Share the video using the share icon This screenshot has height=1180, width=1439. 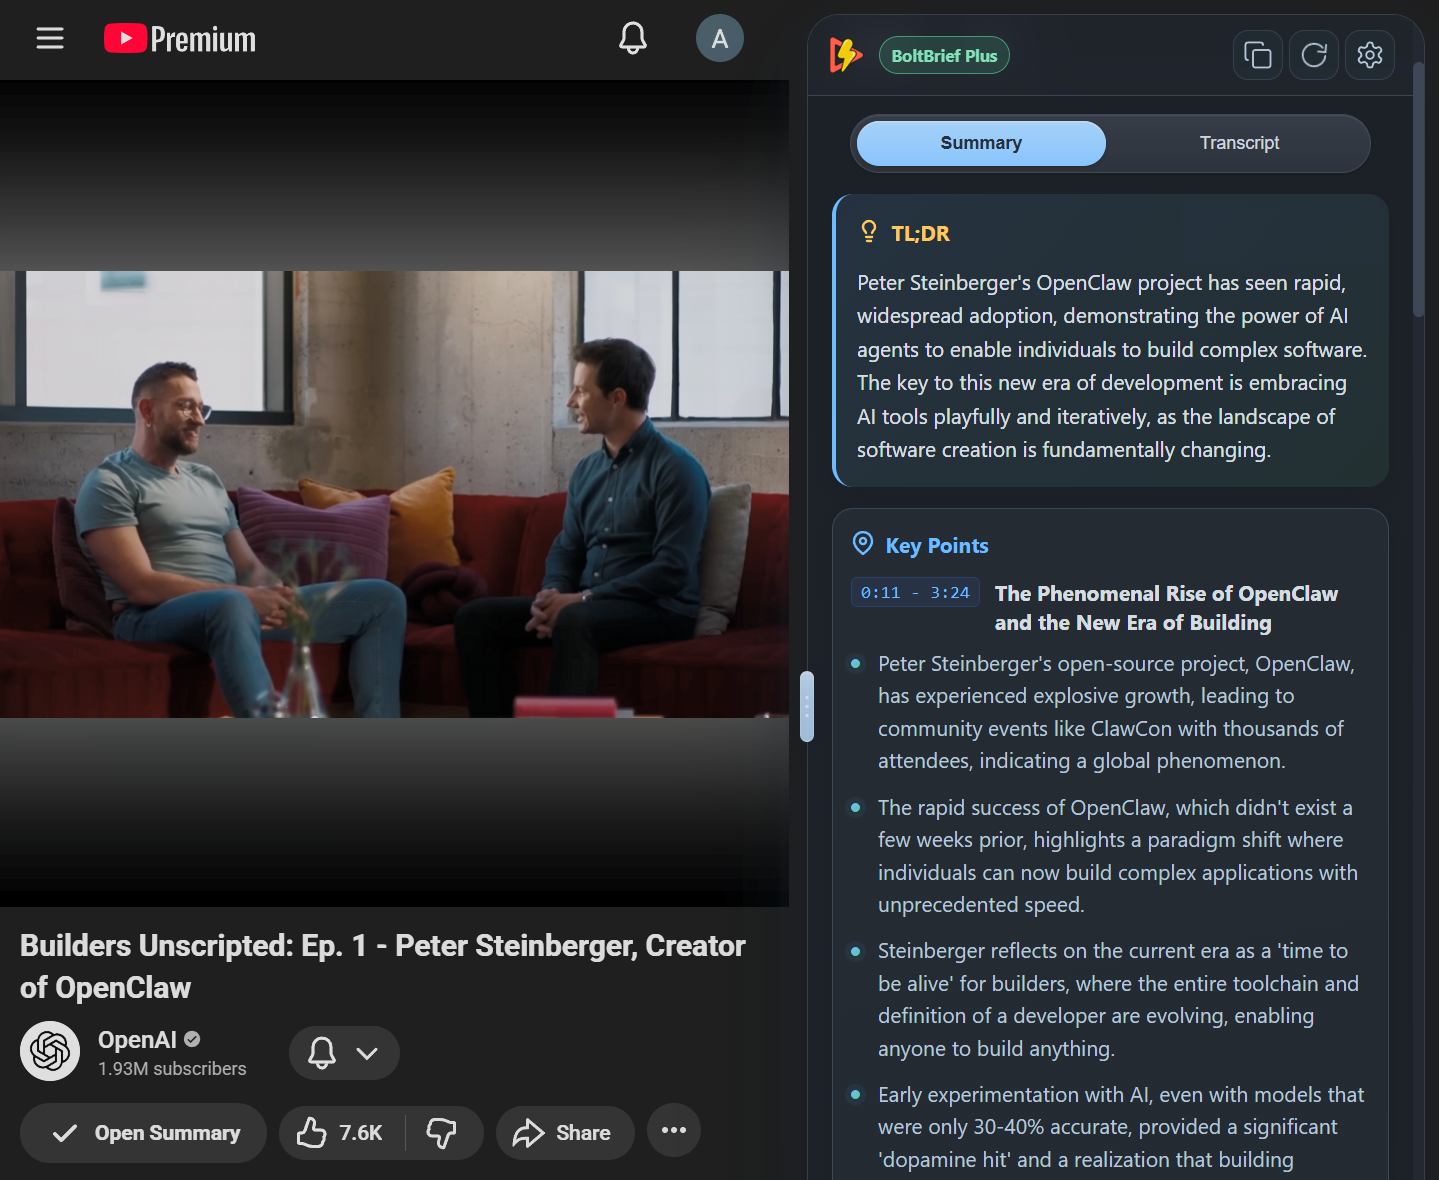(564, 1132)
